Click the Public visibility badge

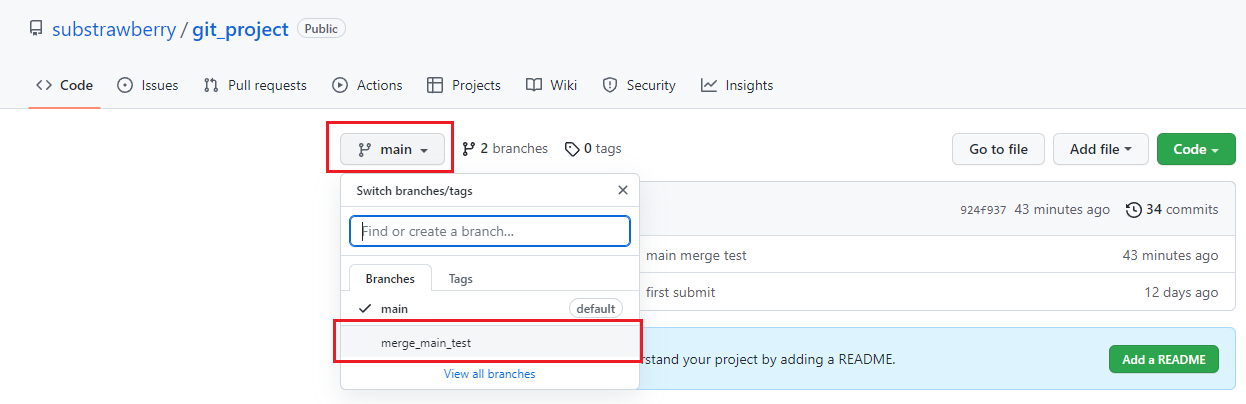[x=321, y=29]
